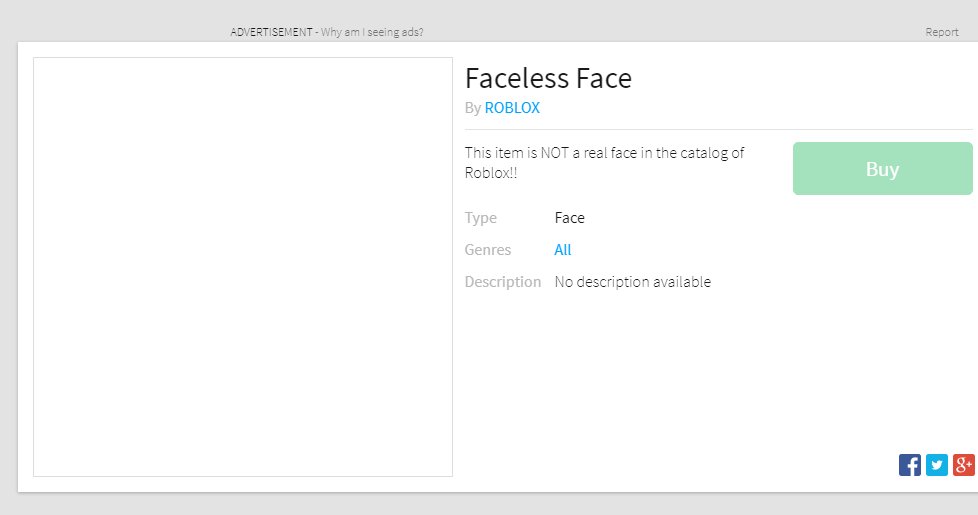Click the Type label

click(x=480, y=218)
